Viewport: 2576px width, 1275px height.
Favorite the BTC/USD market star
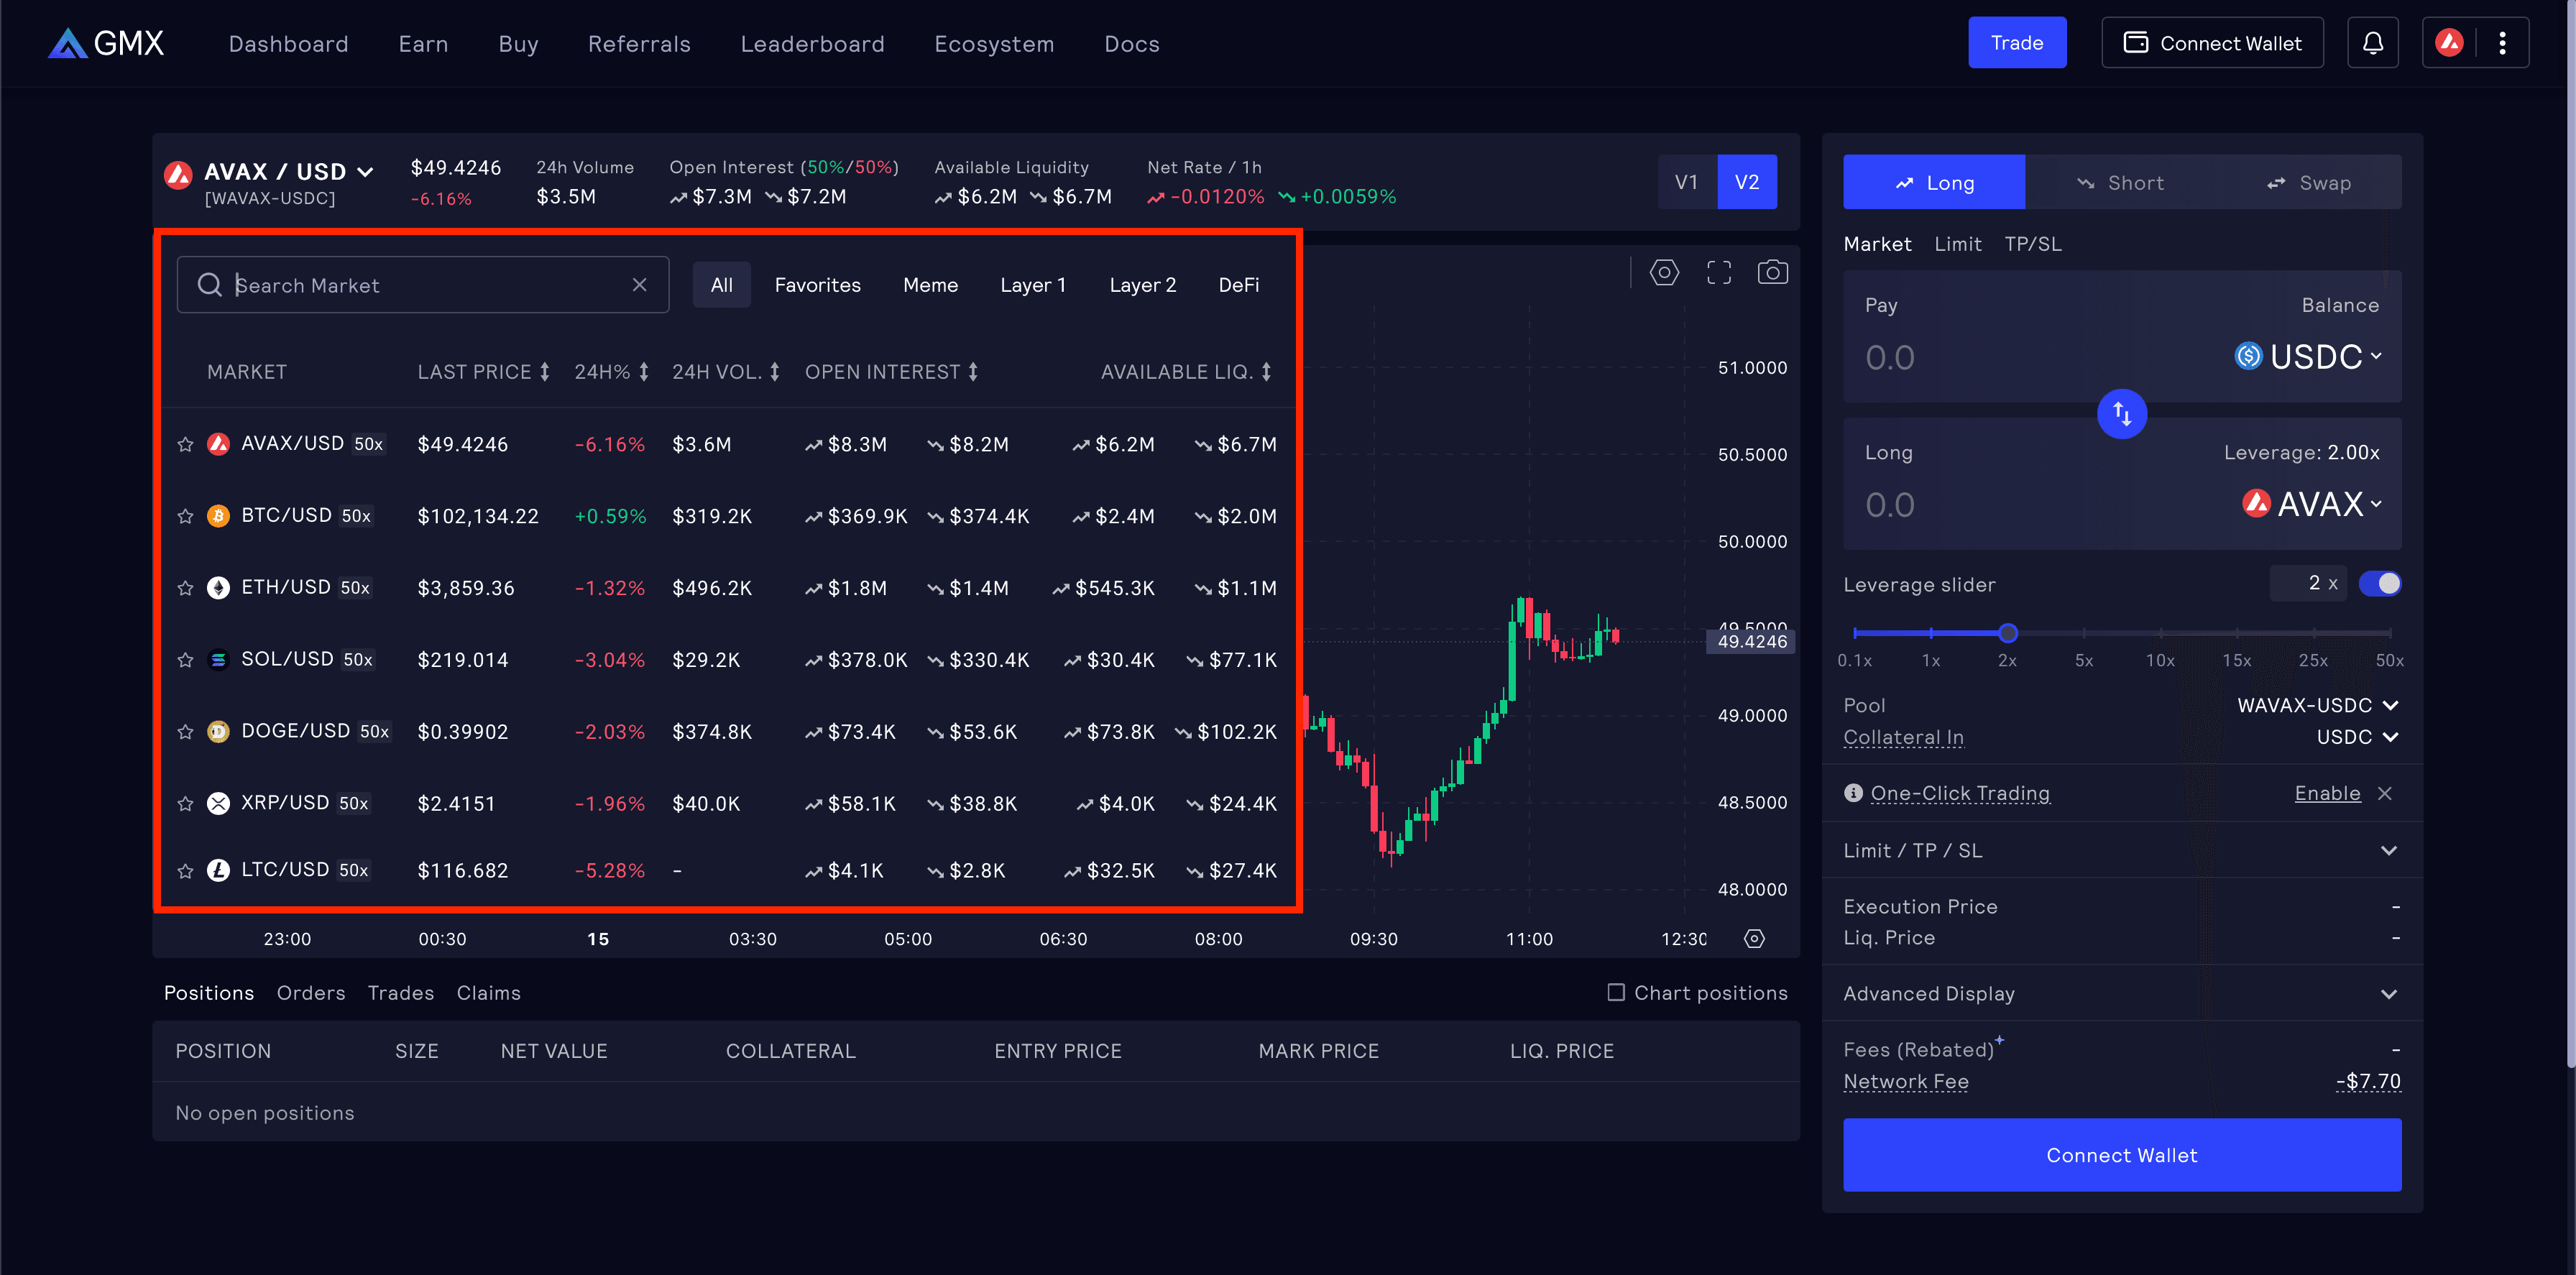(x=185, y=516)
